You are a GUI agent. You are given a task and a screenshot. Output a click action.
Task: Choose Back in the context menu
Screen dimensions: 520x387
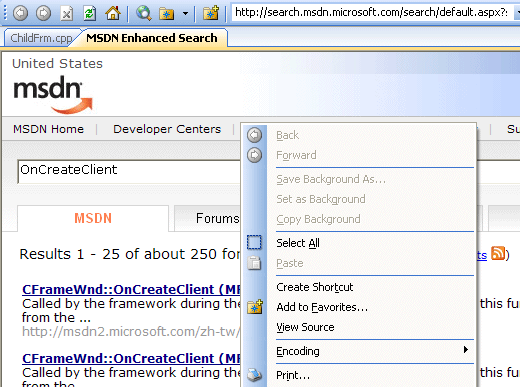pos(360,135)
